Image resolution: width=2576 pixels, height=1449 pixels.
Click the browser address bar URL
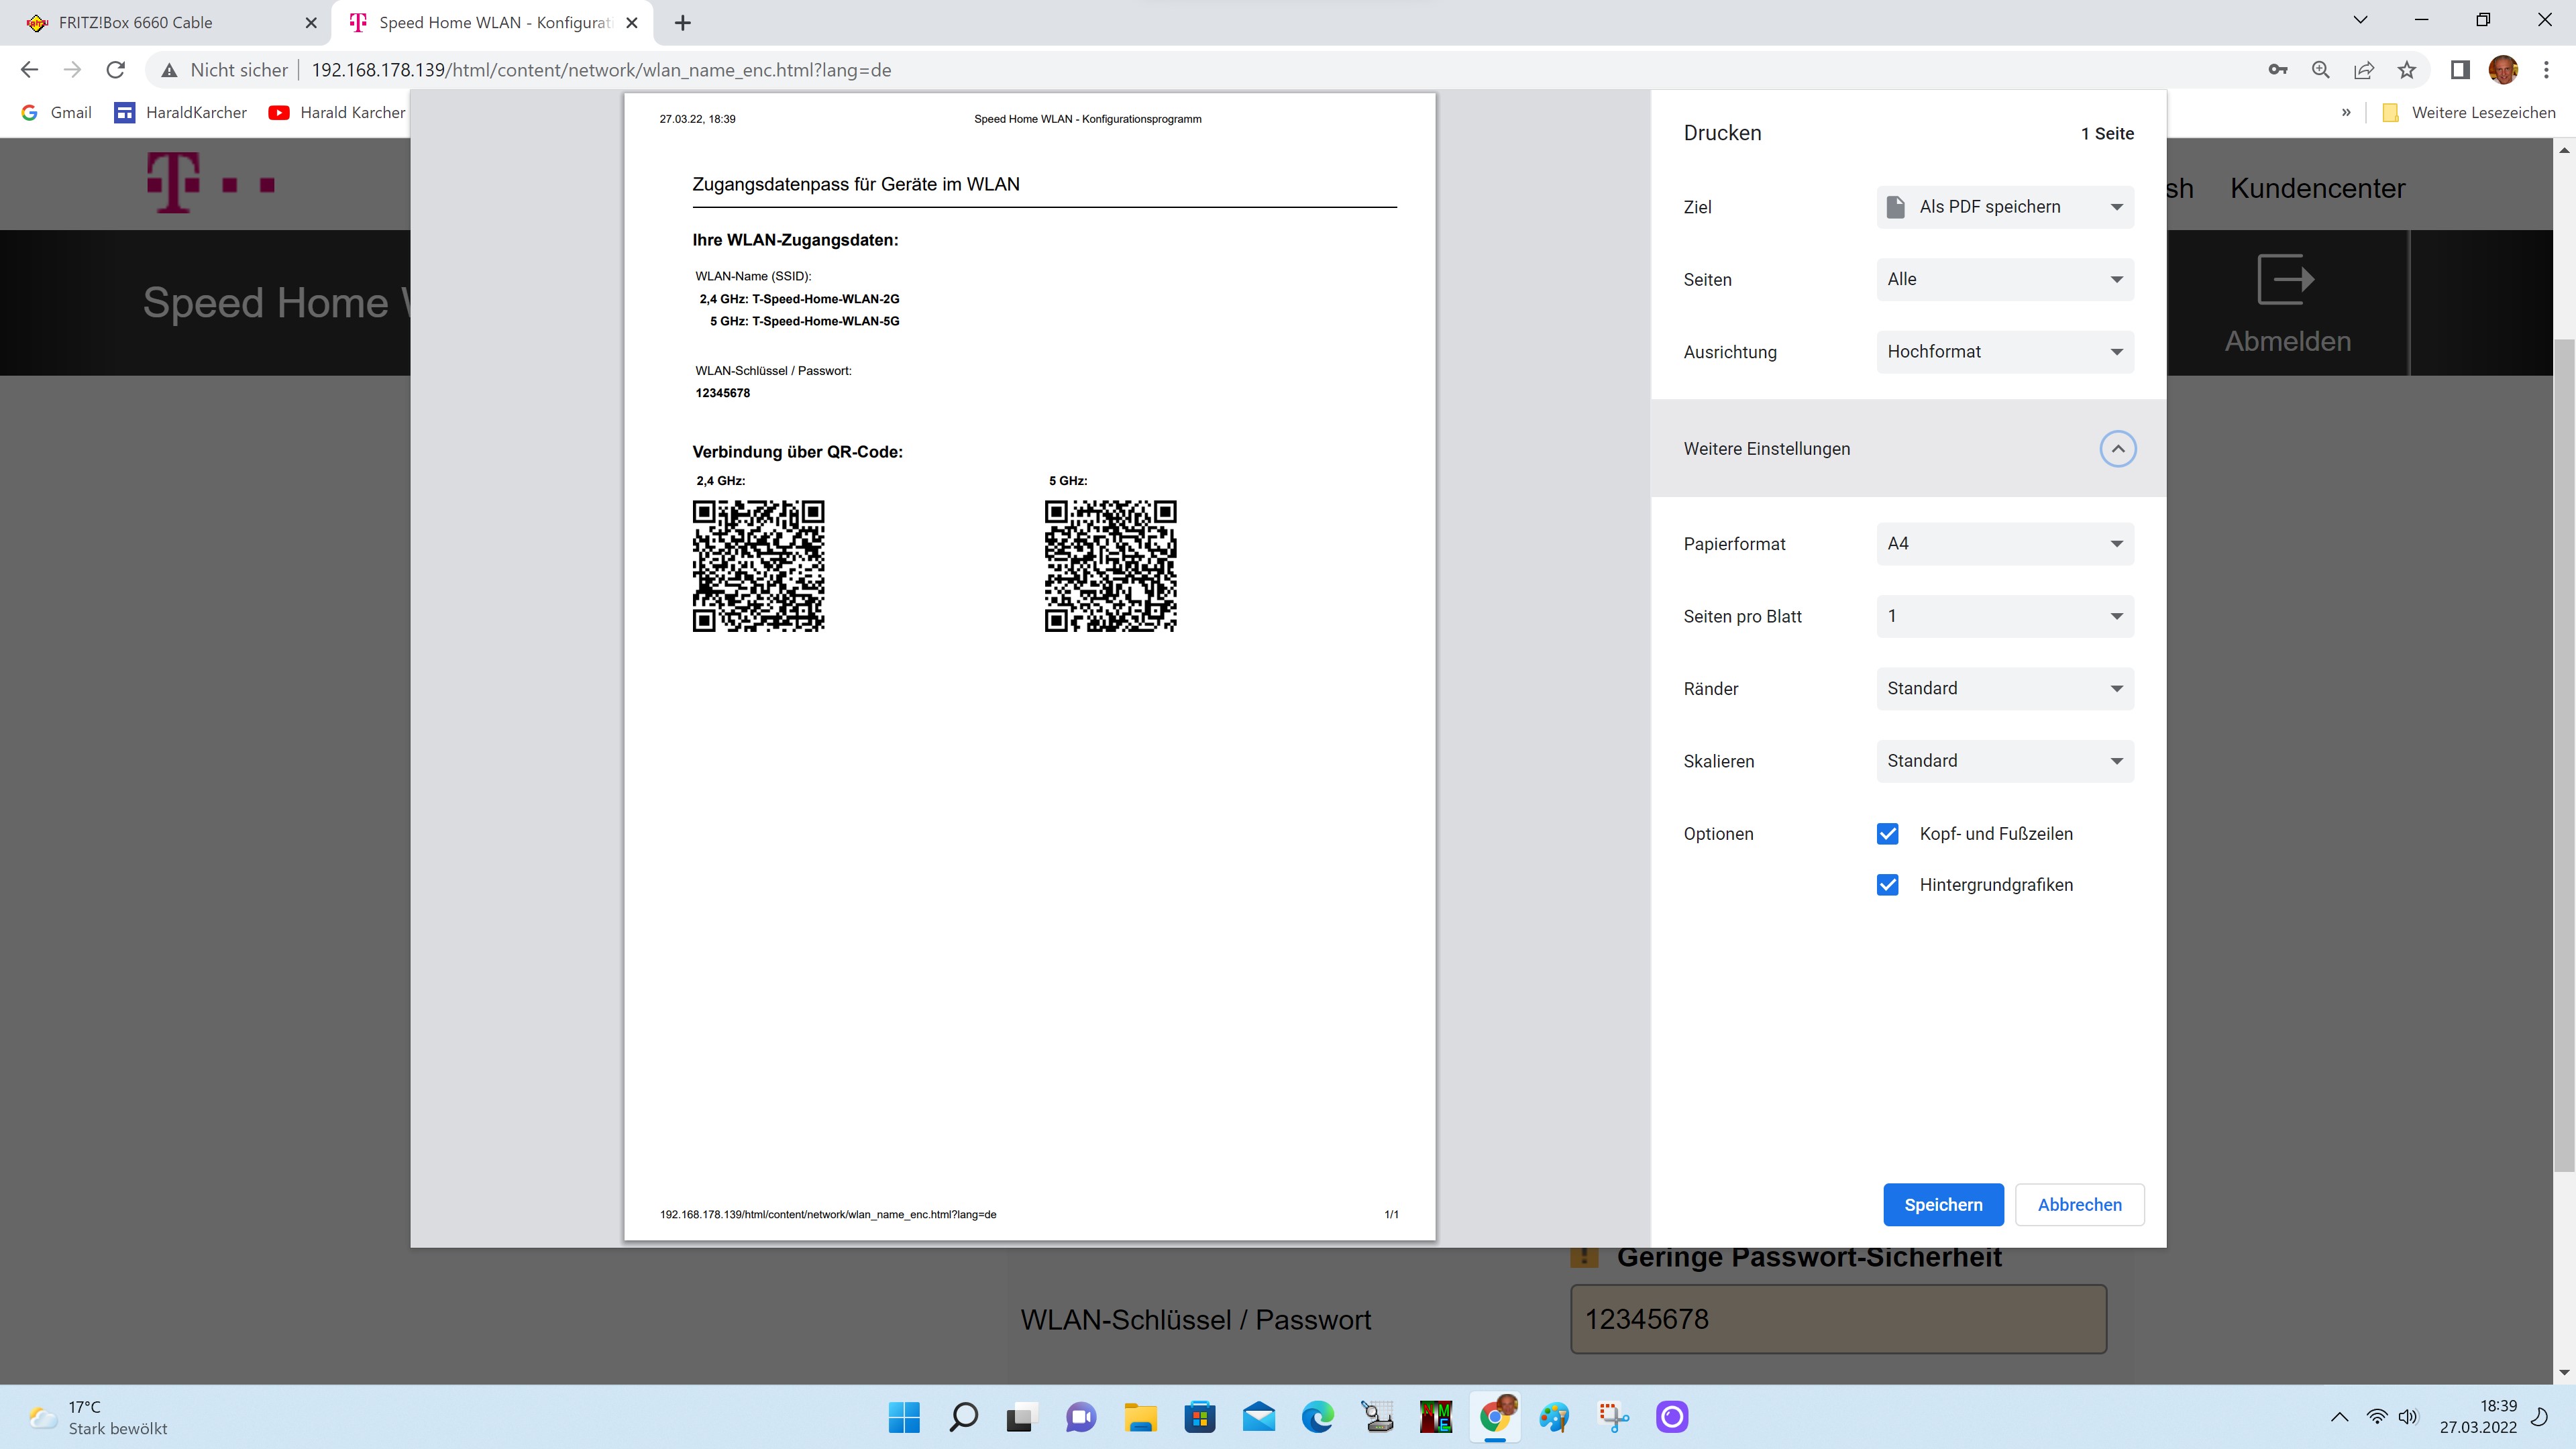click(x=600, y=70)
